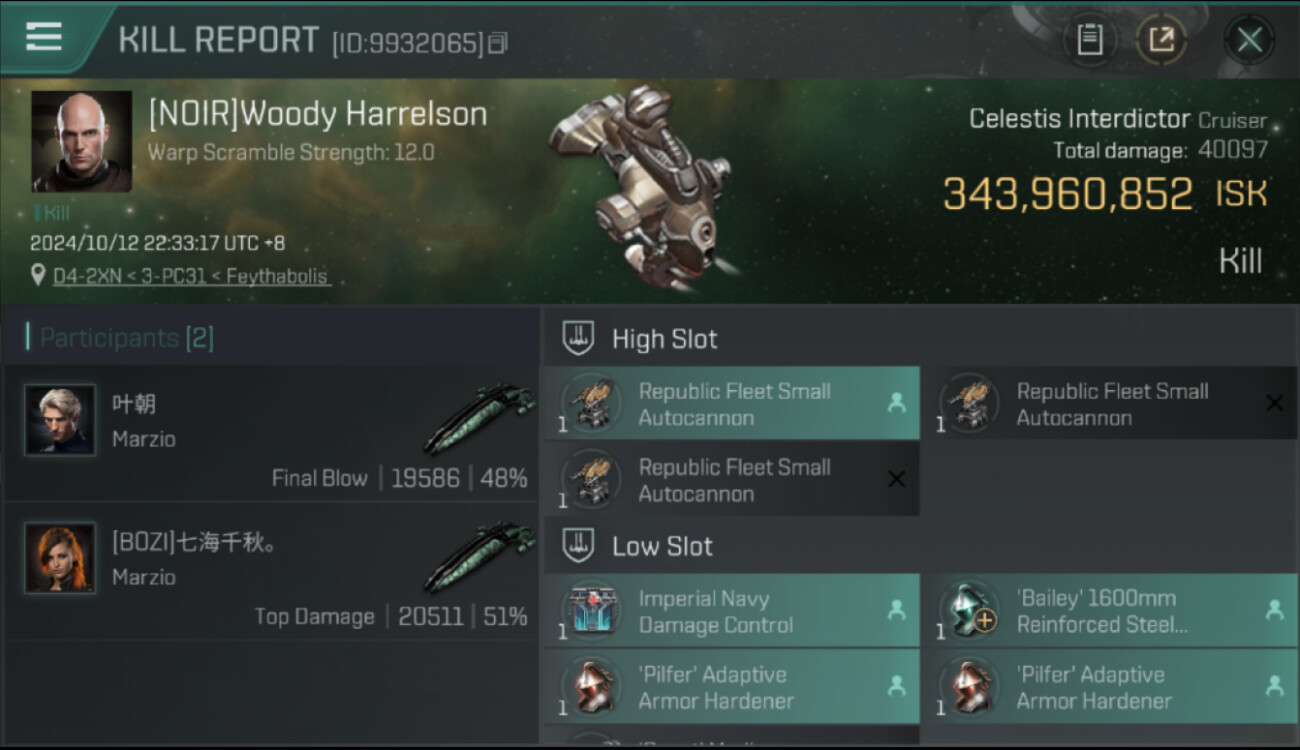Click the Low Slot section icon

tap(577, 545)
